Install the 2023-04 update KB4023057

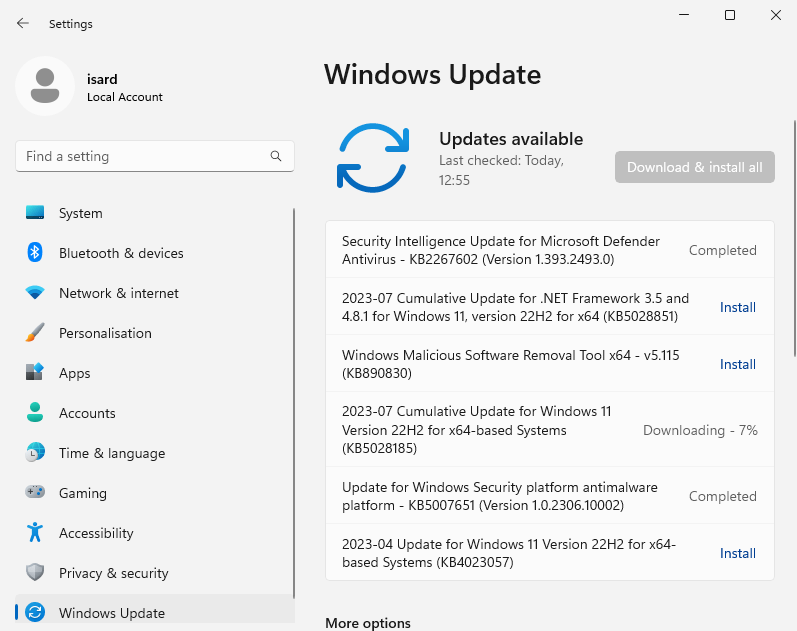click(x=738, y=553)
